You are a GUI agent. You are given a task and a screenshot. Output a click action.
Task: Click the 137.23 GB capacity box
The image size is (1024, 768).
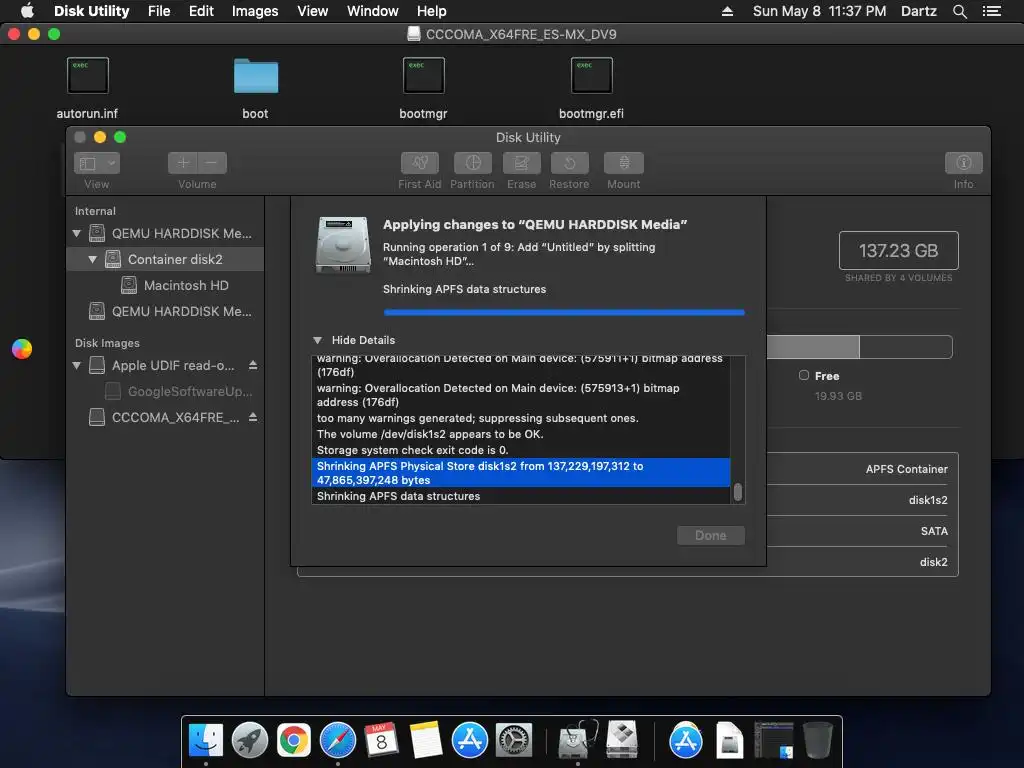click(x=899, y=250)
